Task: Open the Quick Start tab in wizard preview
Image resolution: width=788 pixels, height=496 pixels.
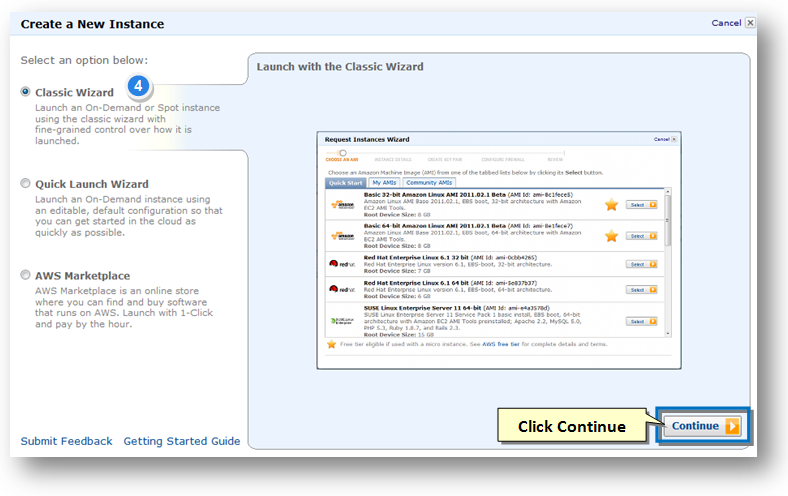Action: pyautogui.click(x=346, y=183)
